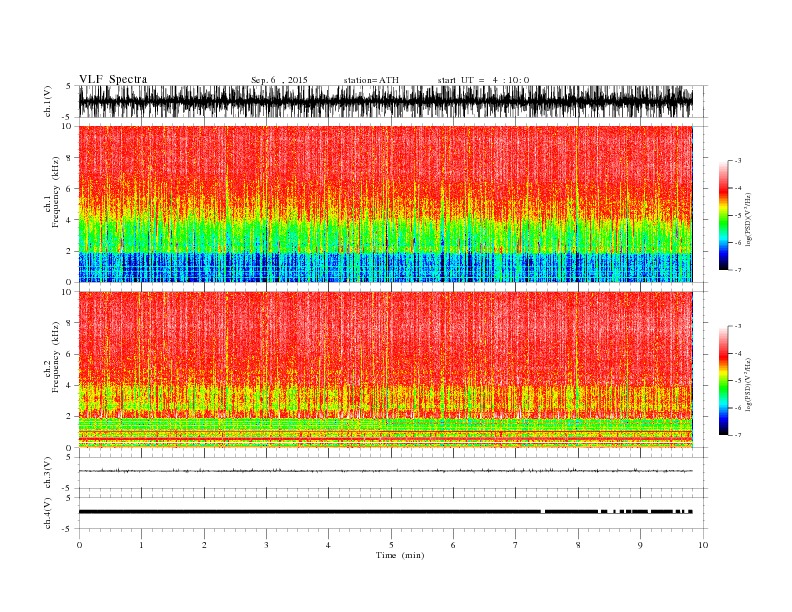
Task: Click the "6" kHz tick of ch.2 spectrogram
Action: (70, 354)
